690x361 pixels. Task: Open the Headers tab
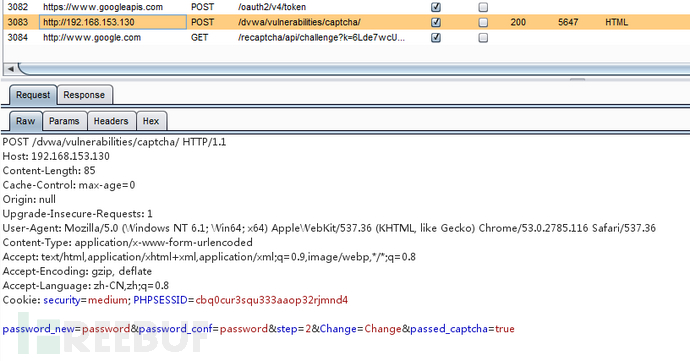point(111,121)
